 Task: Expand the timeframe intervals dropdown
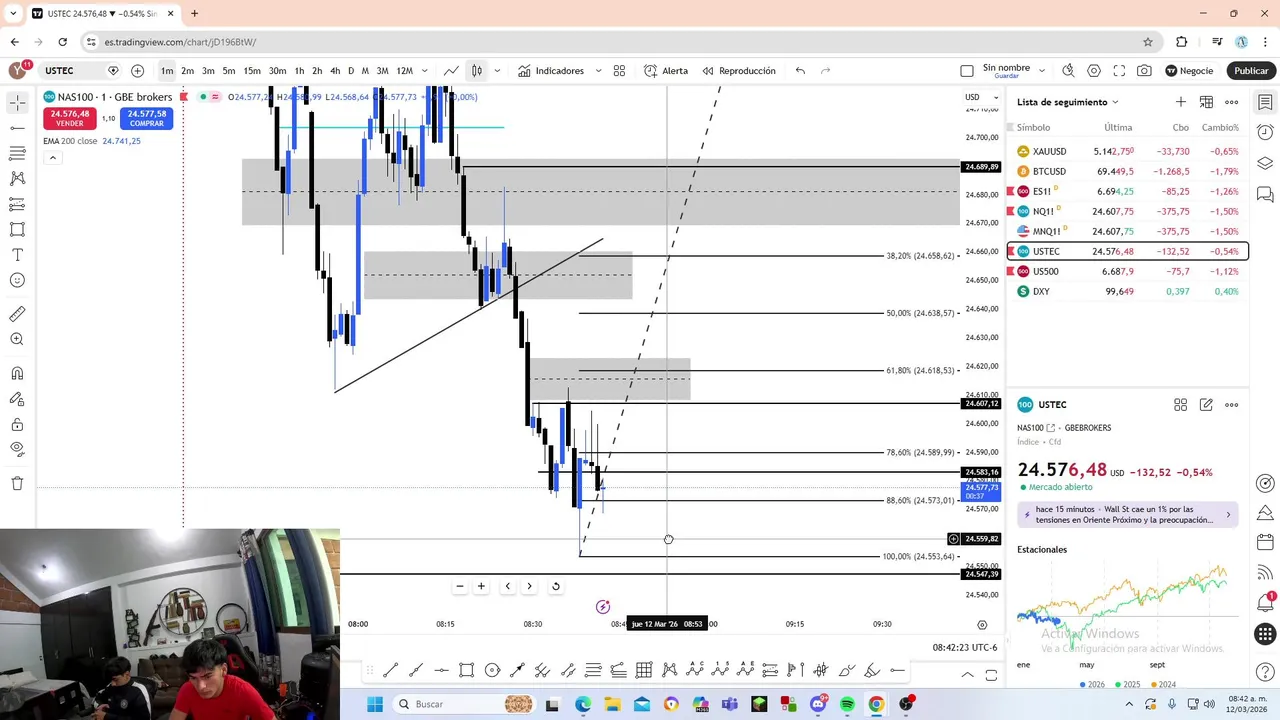pyautogui.click(x=425, y=71)
